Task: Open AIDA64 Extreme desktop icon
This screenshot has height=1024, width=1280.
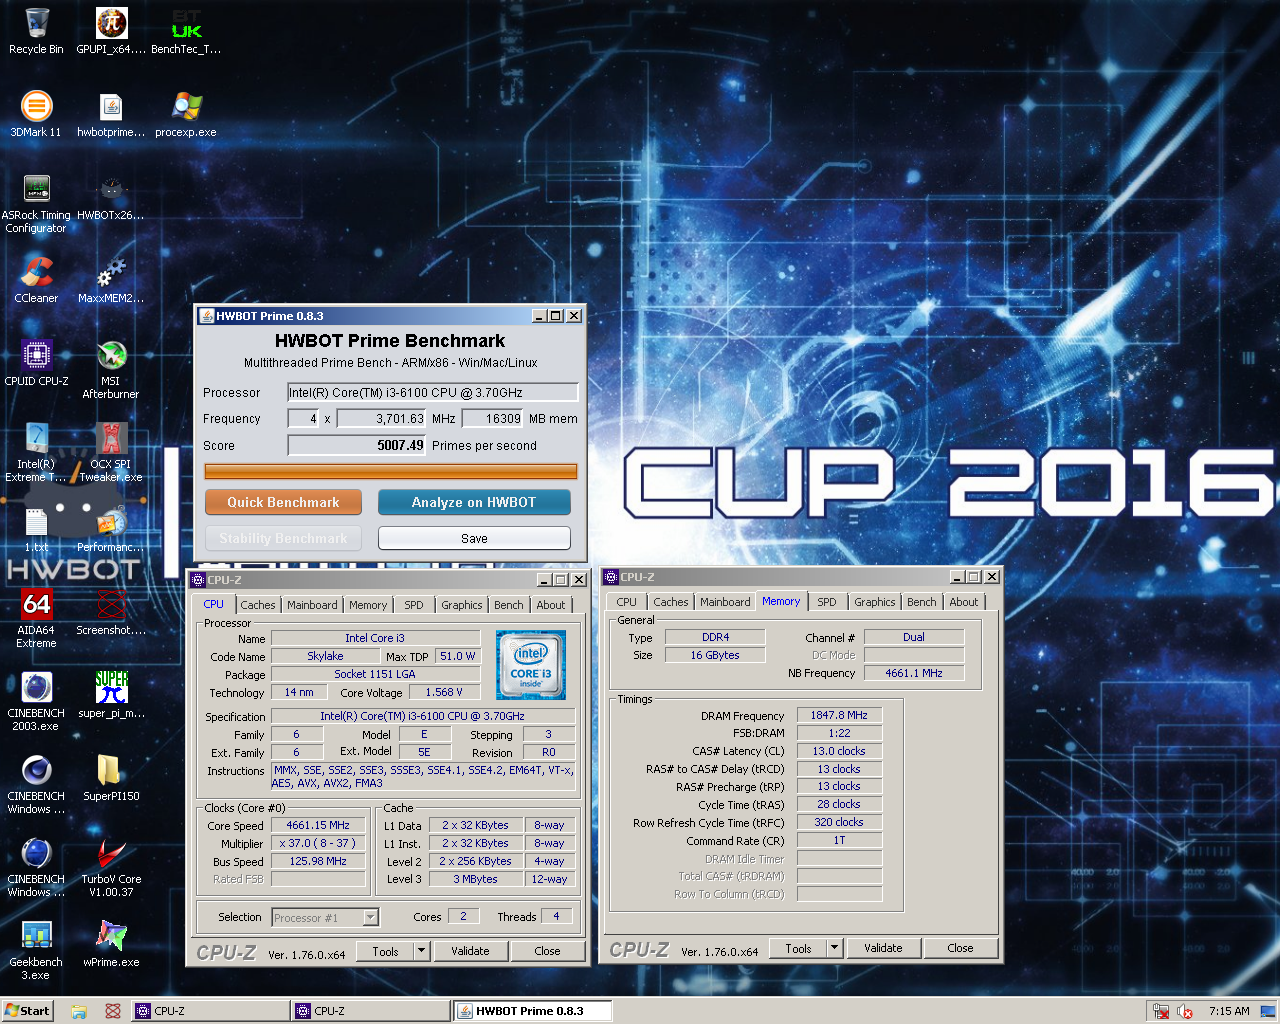Action: (36, 618)
